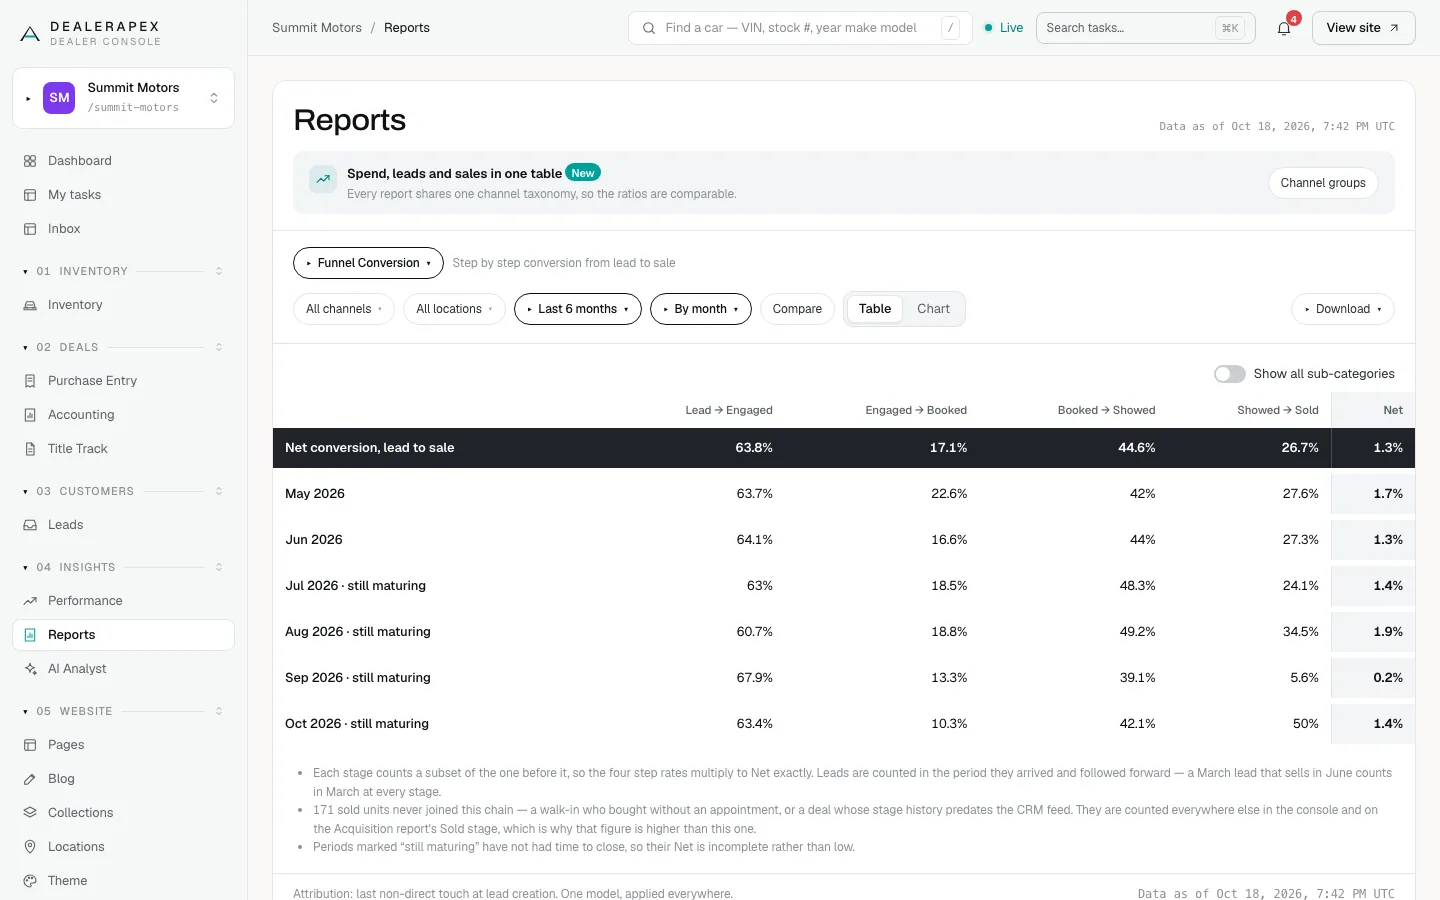Click the Performance trend icon

point(30,601)
